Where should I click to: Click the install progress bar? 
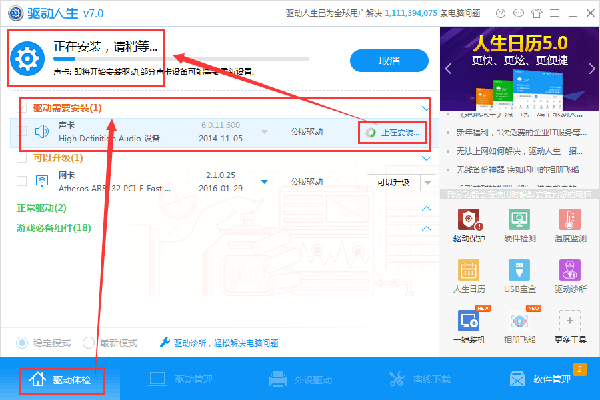(181, 59)
